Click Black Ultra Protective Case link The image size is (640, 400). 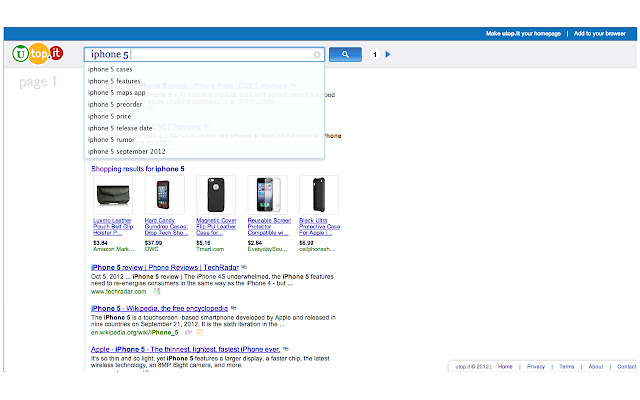tap(320, 227)
